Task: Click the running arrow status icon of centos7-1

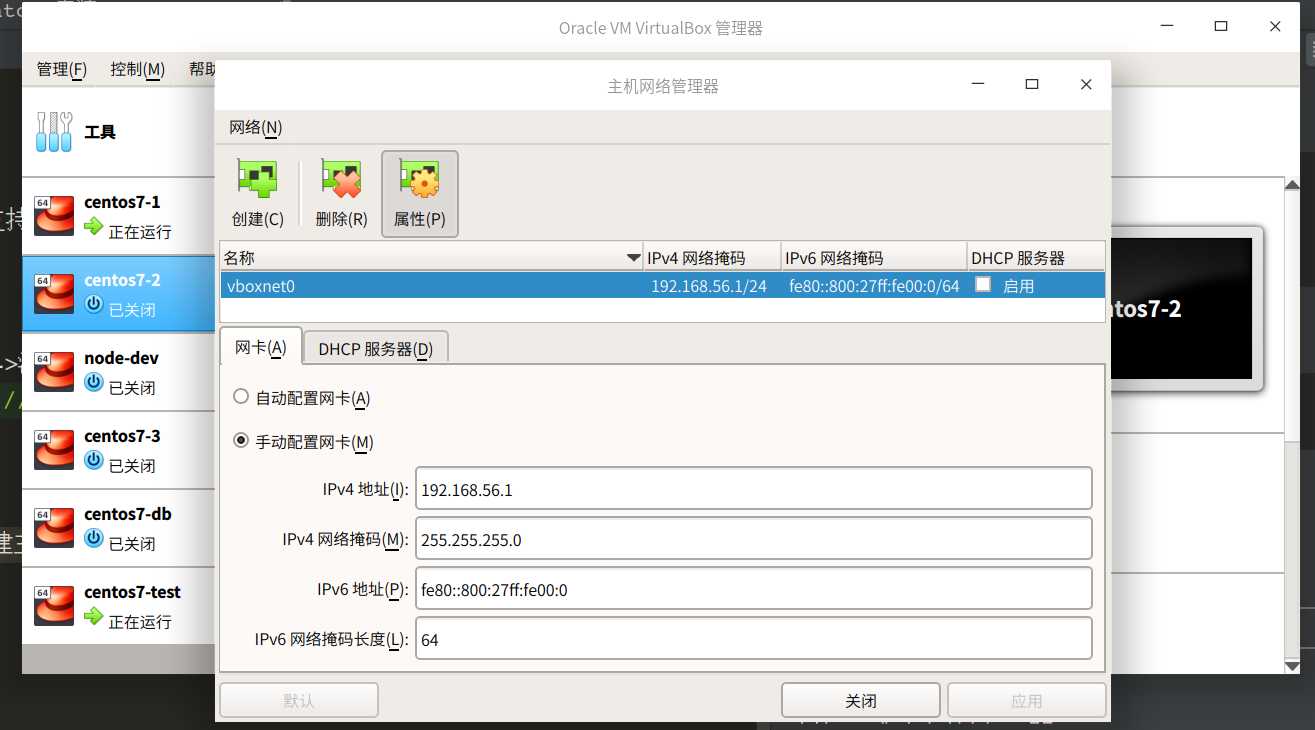Action: pos(94,226)
